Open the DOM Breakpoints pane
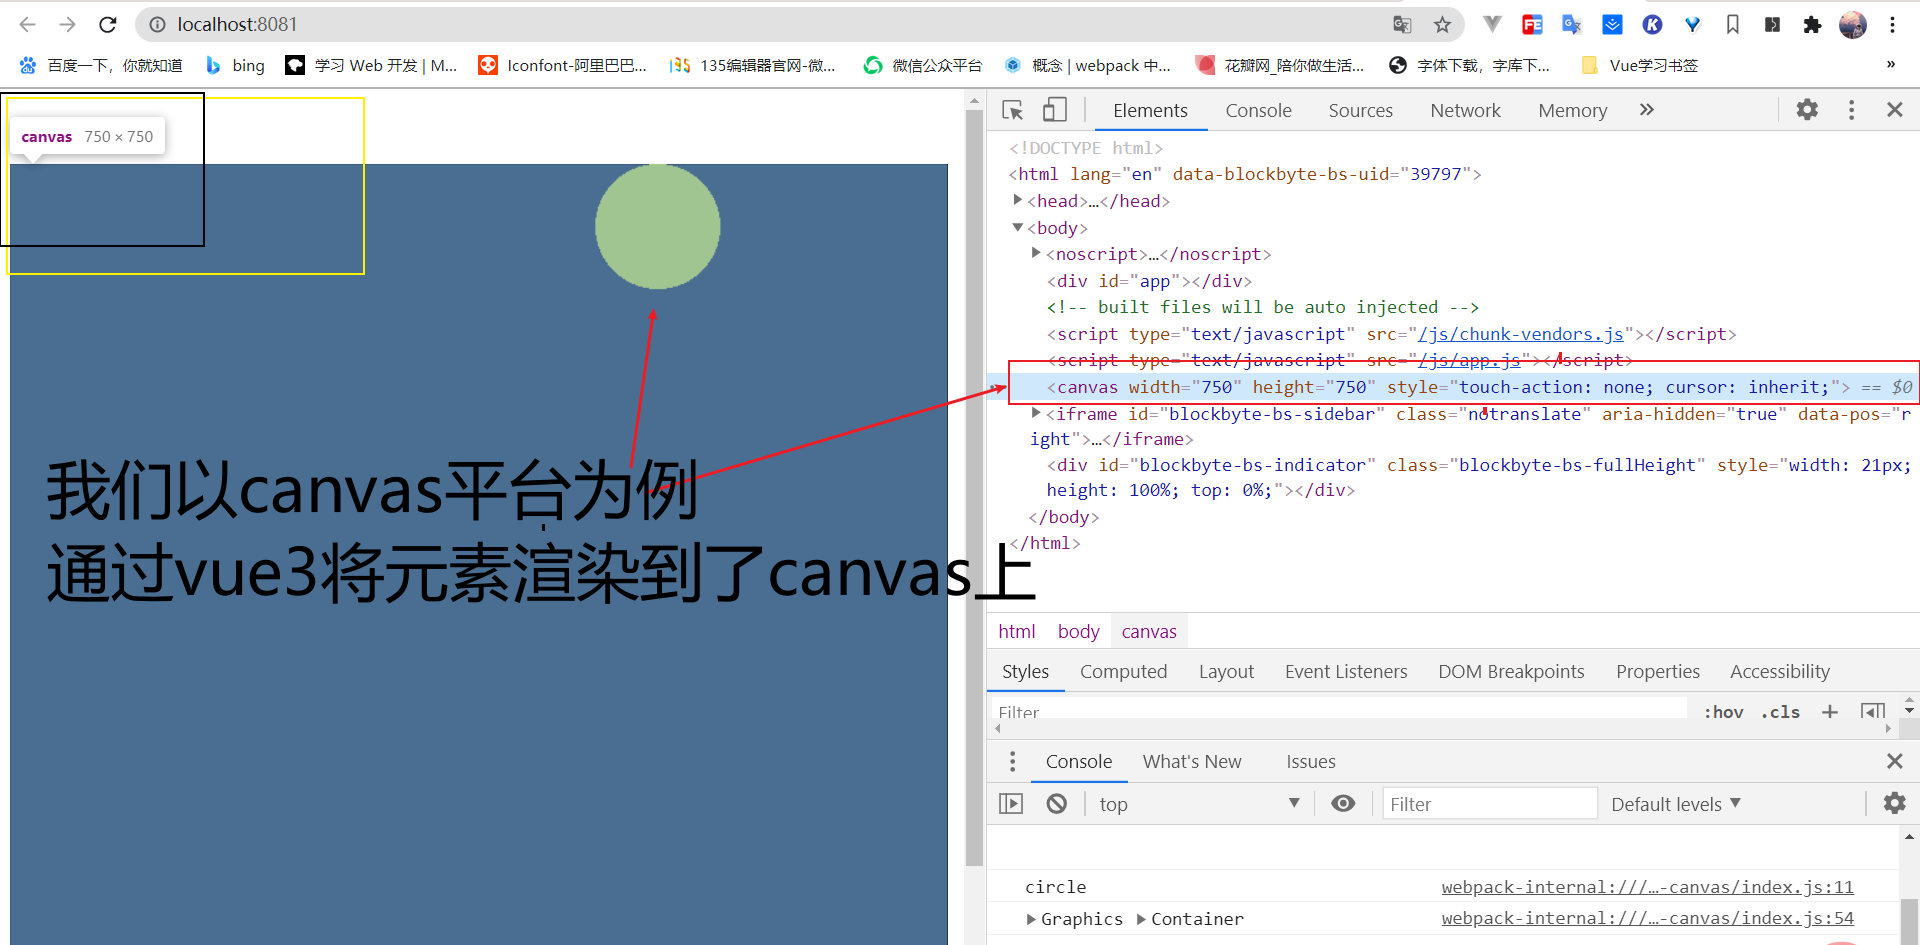 pyautogui.click(x=1510, y=671)
